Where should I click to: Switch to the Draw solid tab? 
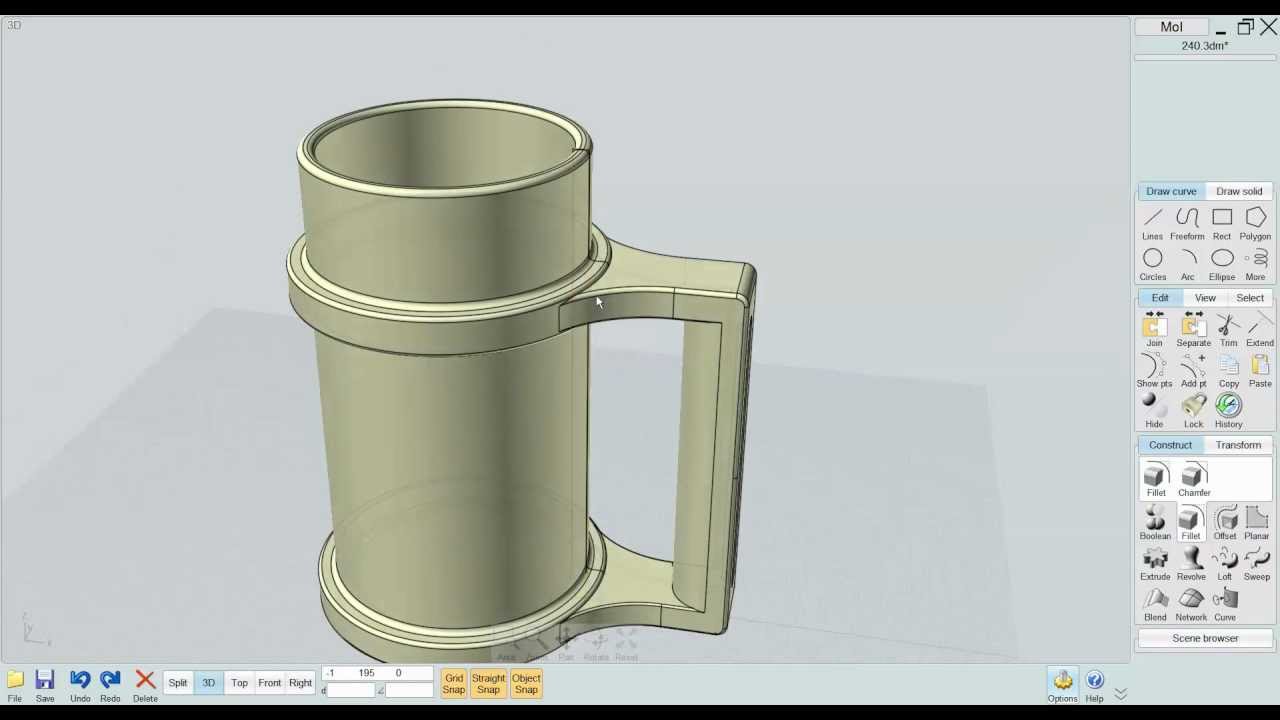1239,191
